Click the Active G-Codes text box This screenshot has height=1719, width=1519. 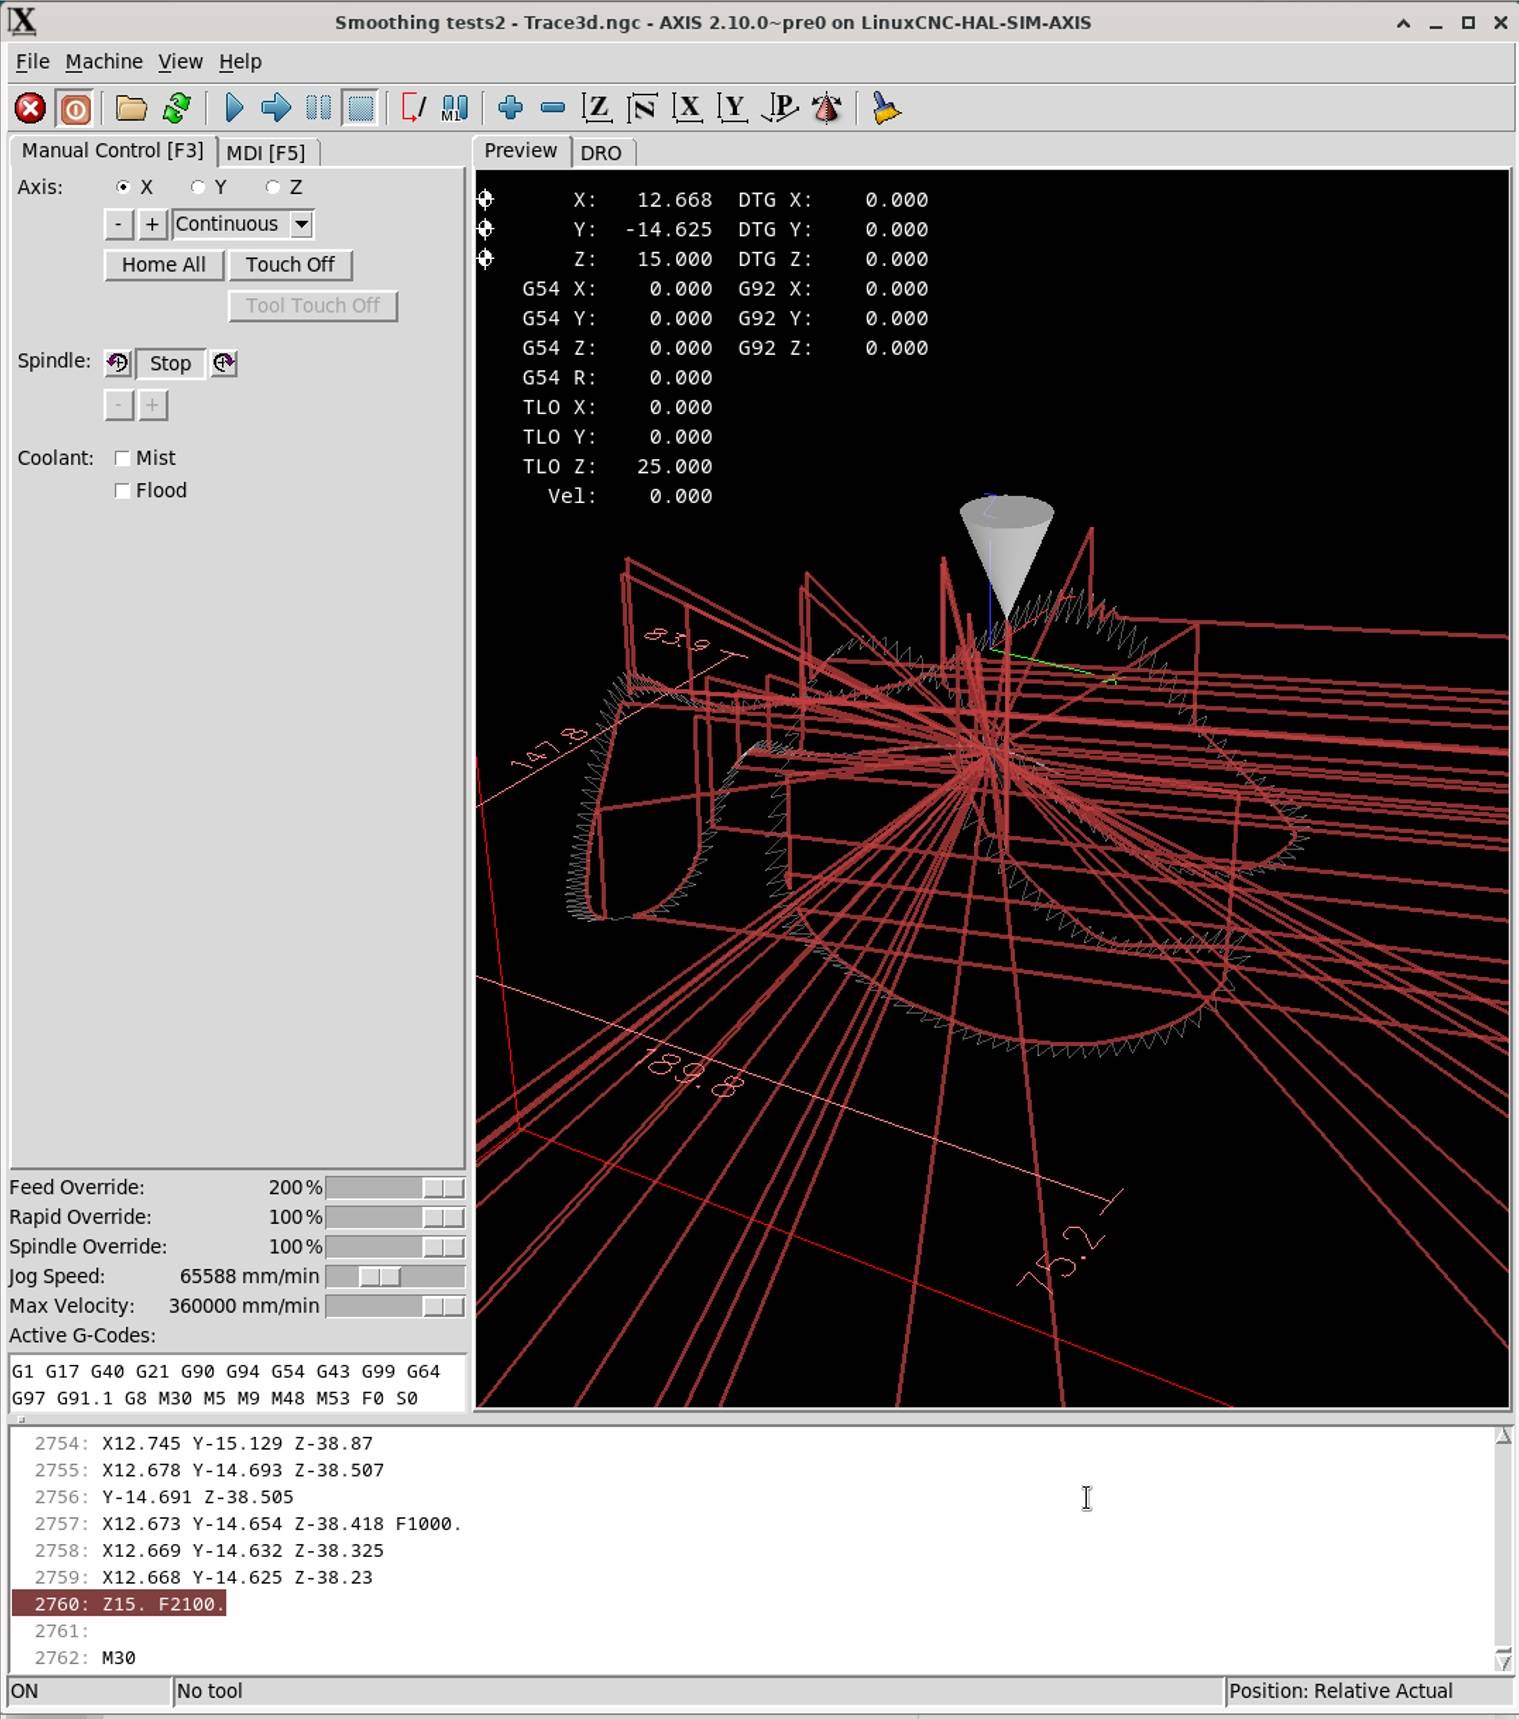click(x=238, y=1384)
